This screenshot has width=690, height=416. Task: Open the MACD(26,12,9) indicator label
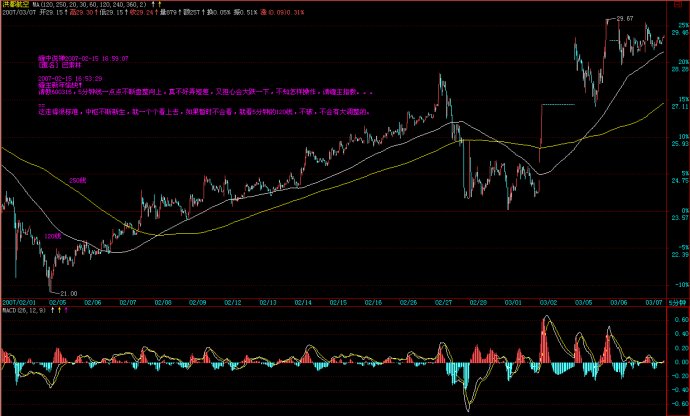pyautogui.click(x=24, y=310)
